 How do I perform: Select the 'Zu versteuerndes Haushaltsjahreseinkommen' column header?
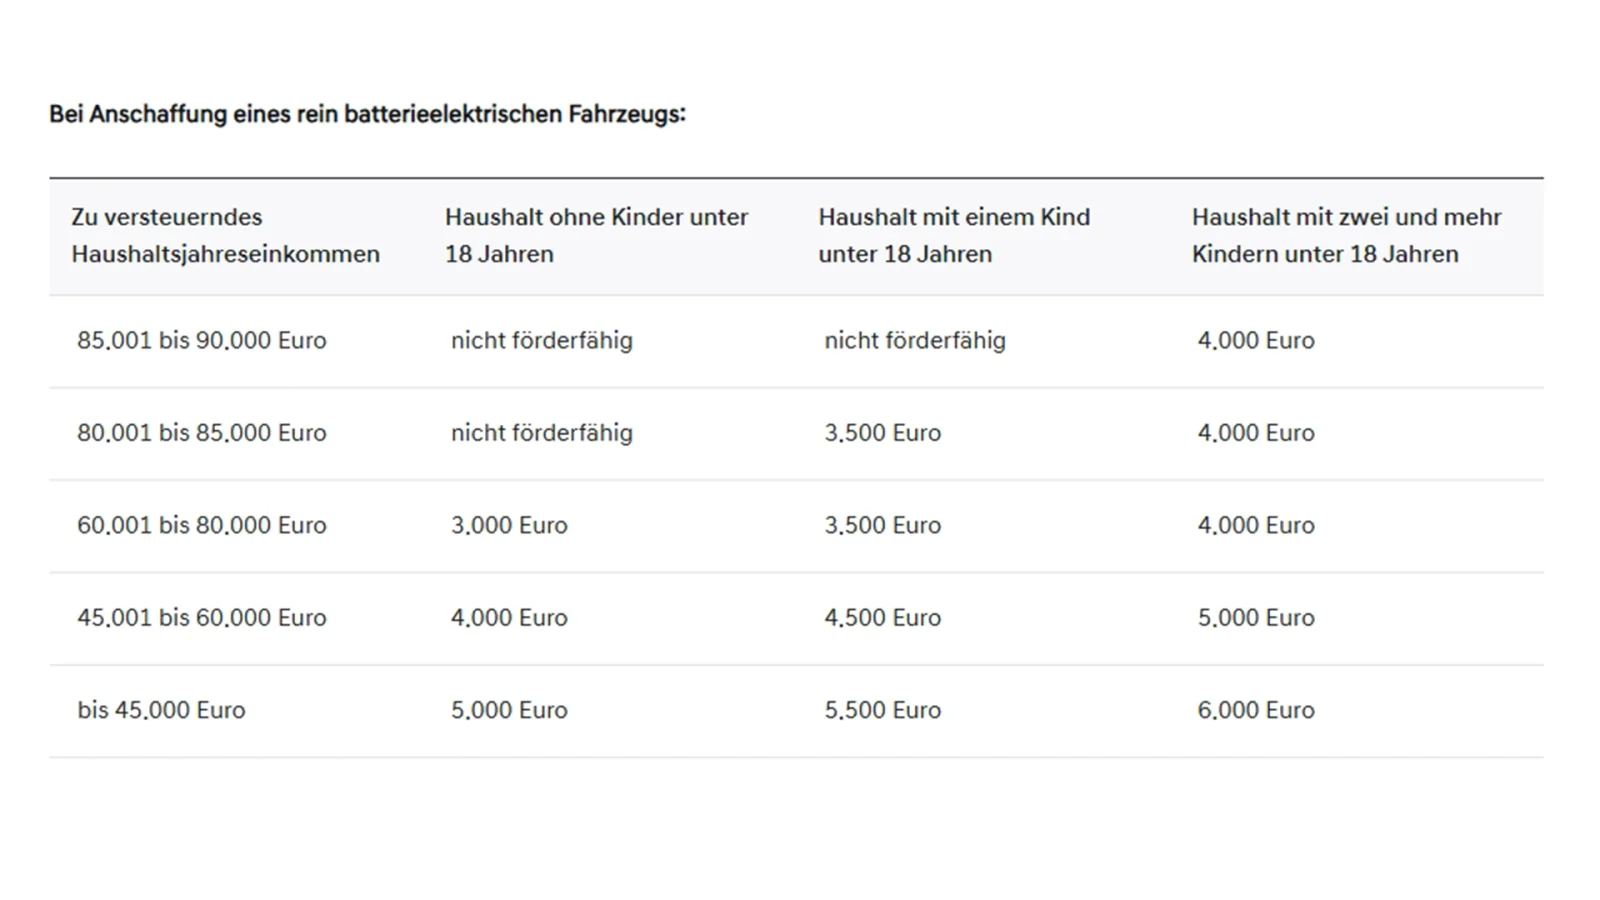click(225, 235)
